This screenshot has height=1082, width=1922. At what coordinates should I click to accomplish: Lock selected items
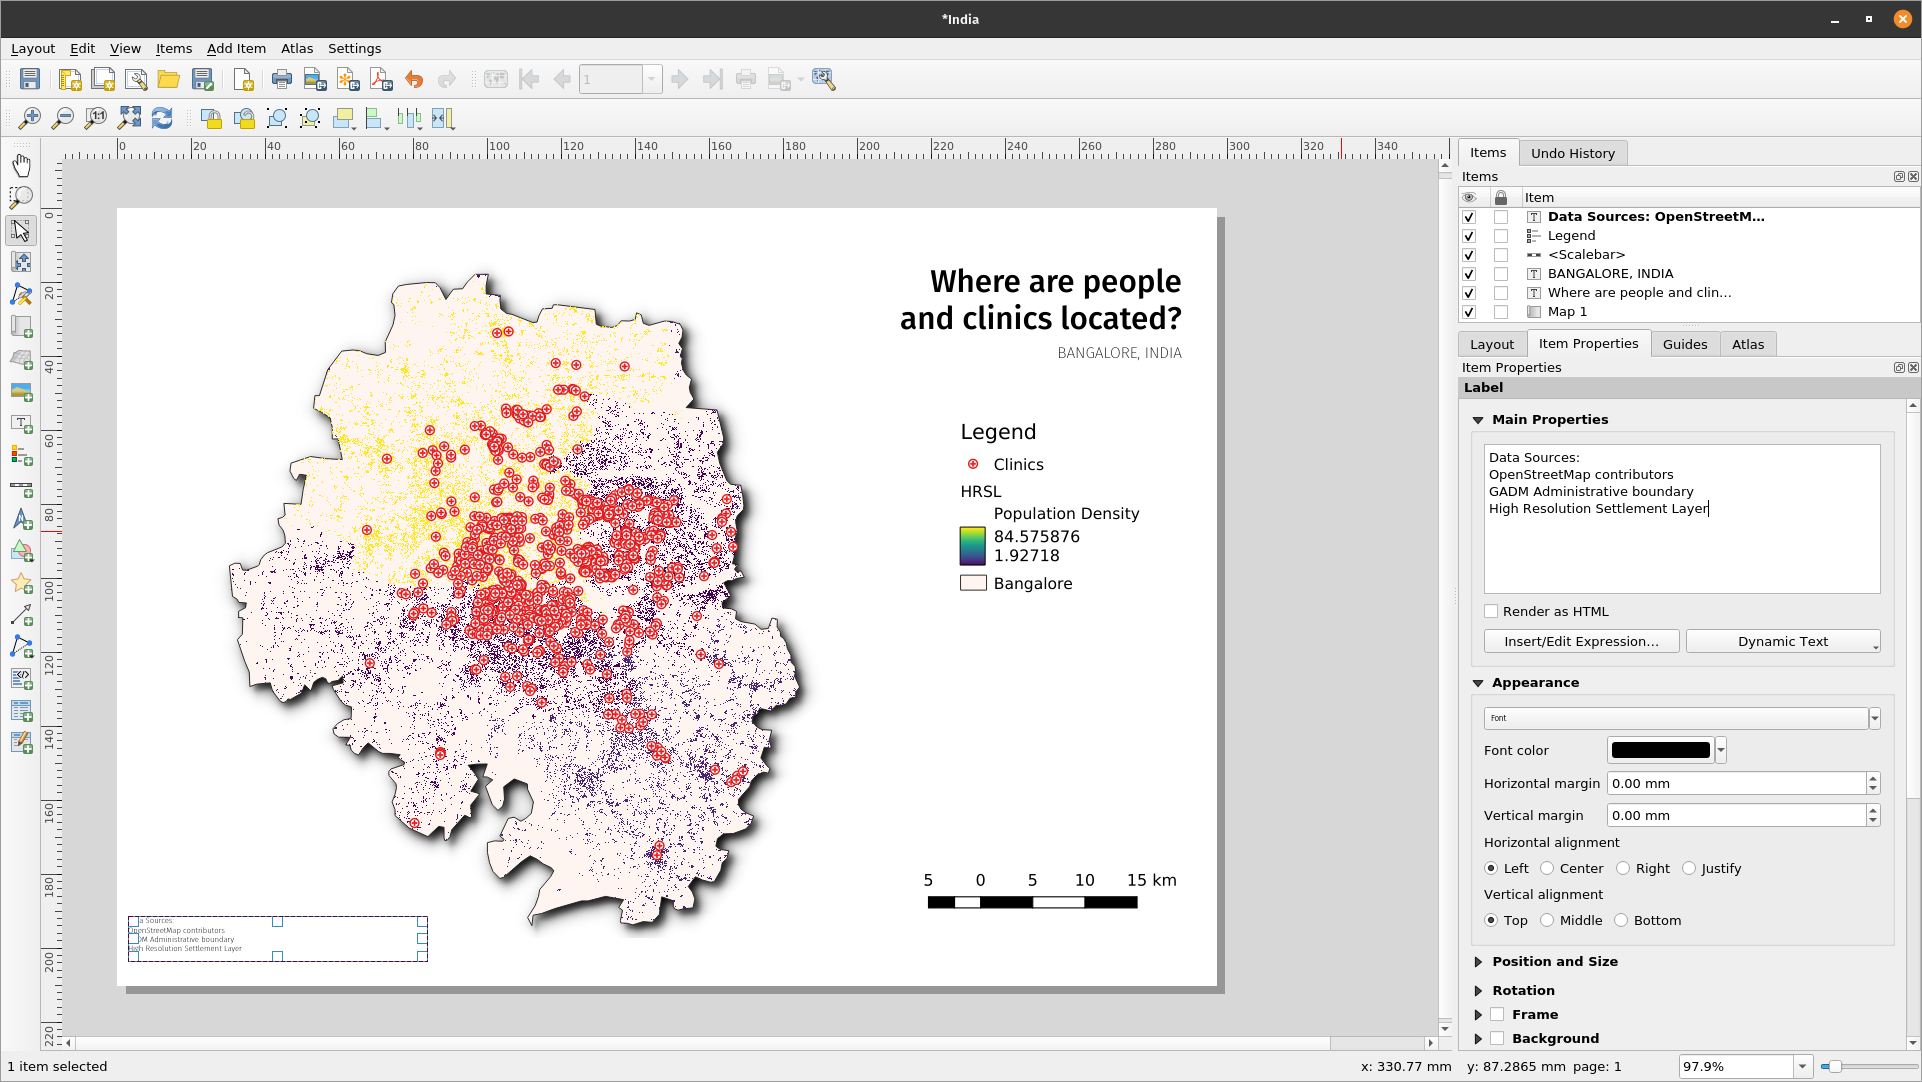(211, 118)
